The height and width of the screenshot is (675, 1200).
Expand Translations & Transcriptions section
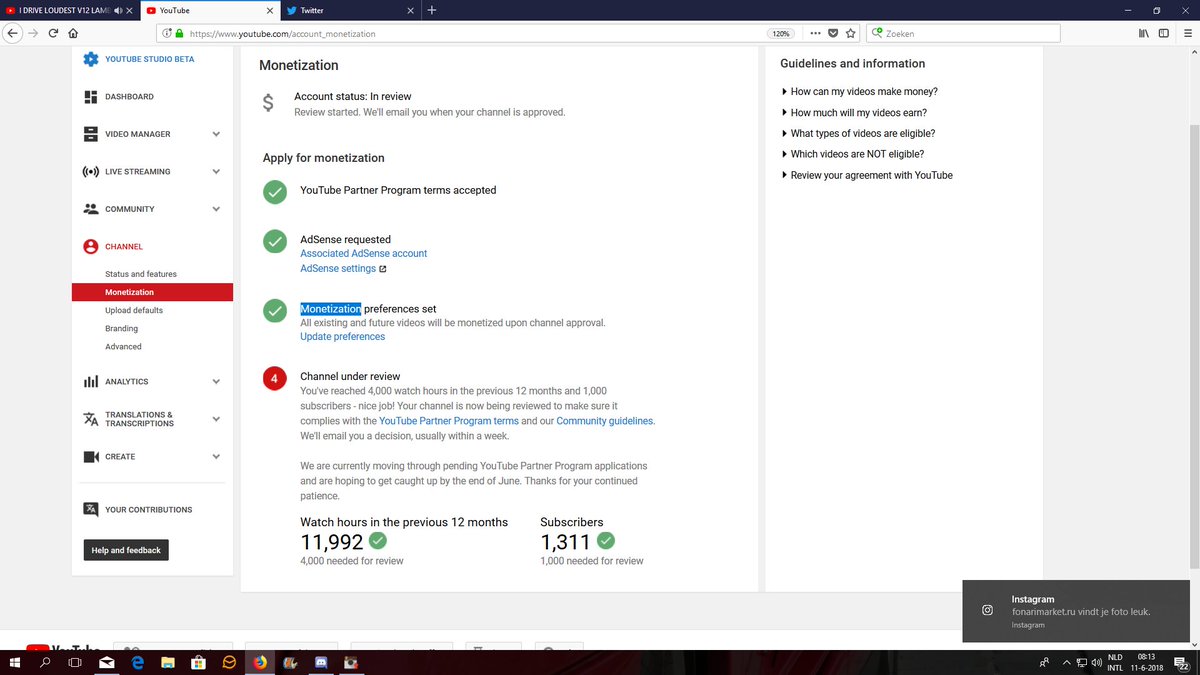pos(216,419)
